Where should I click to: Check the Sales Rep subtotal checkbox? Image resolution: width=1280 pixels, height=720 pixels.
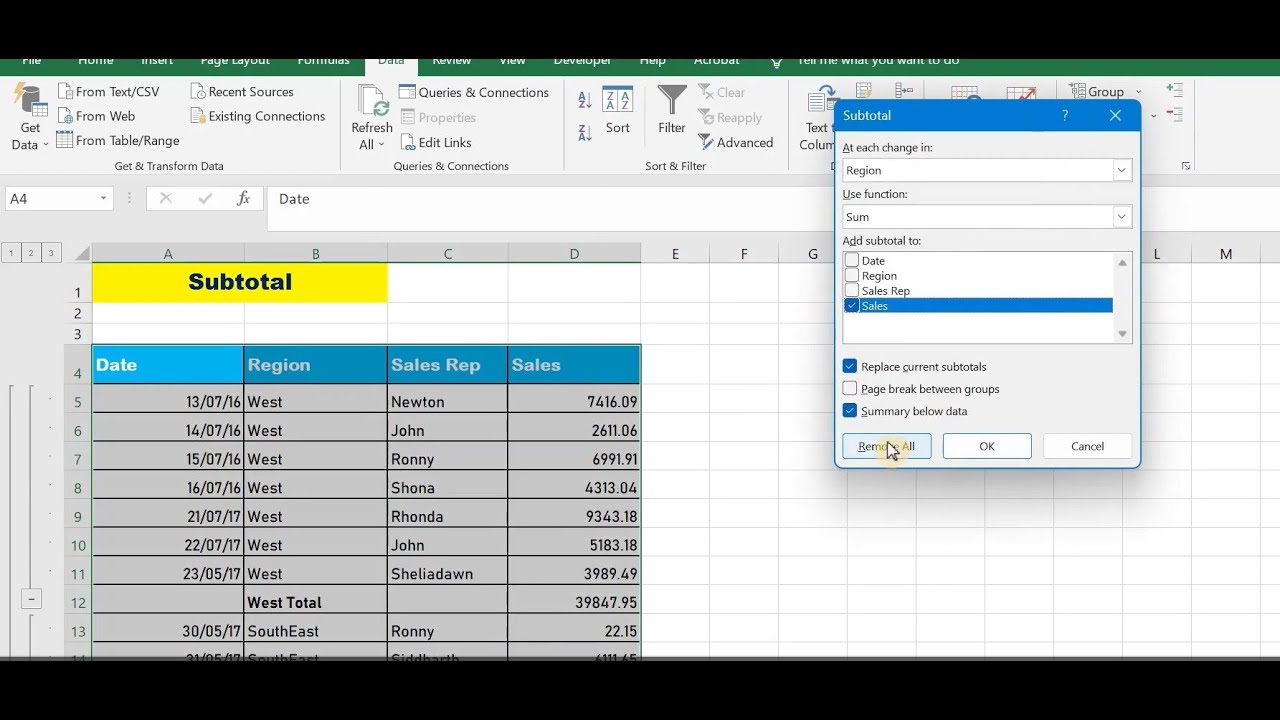pos(852,291)
